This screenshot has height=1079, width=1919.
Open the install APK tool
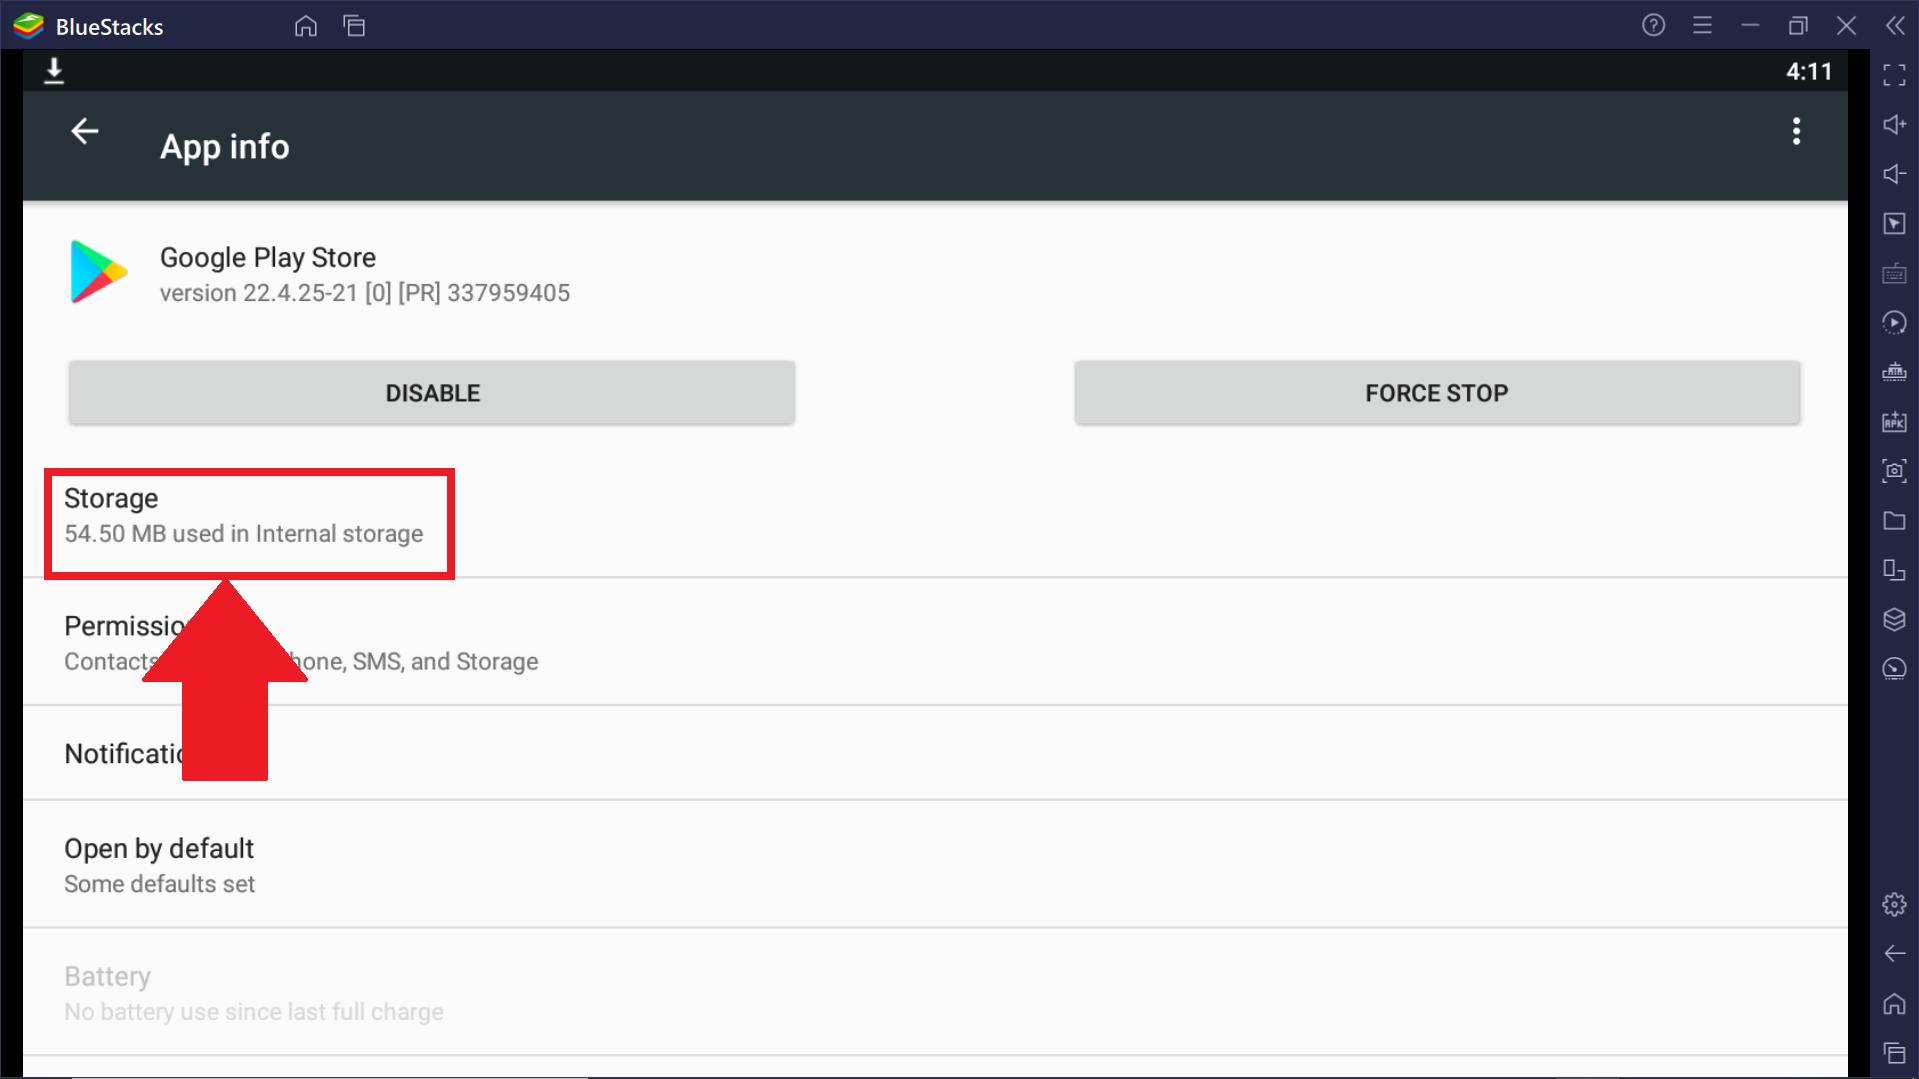tap(1894, 421)
